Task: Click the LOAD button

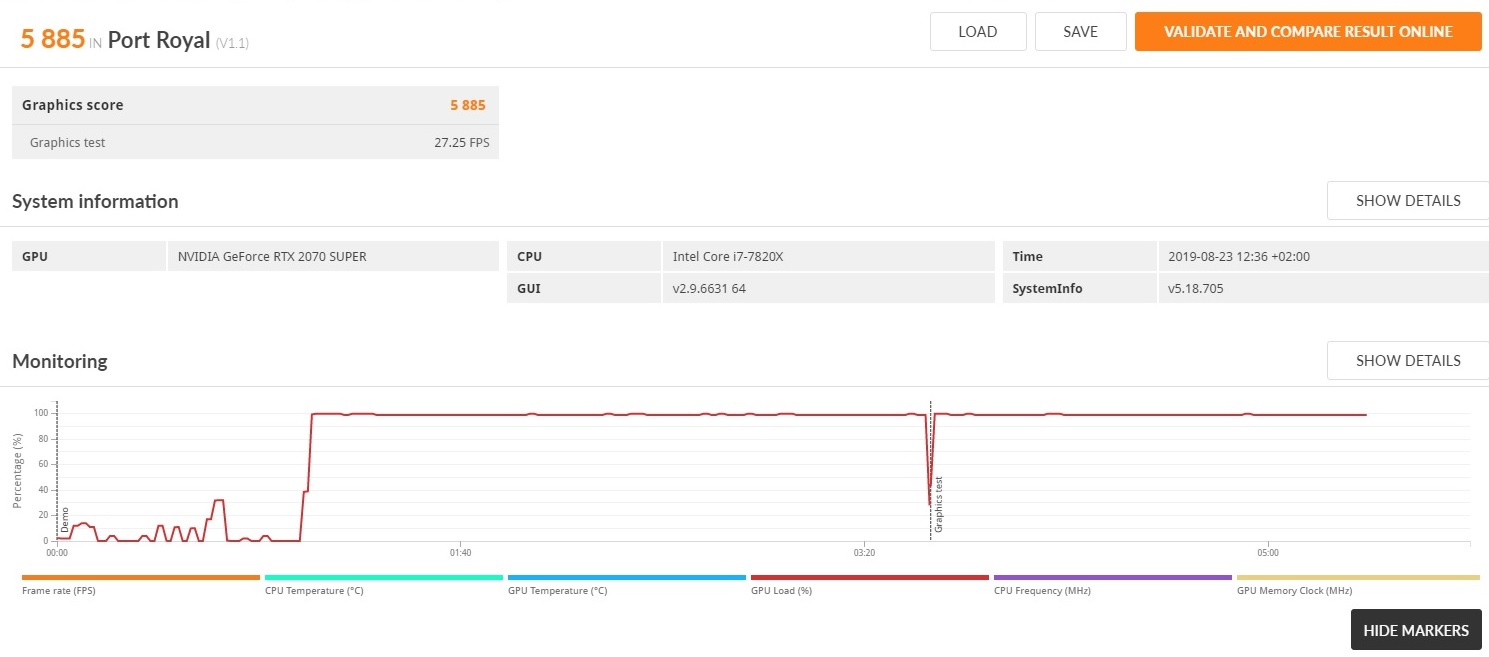Action: pyautogui.click(x=978, y=31)
